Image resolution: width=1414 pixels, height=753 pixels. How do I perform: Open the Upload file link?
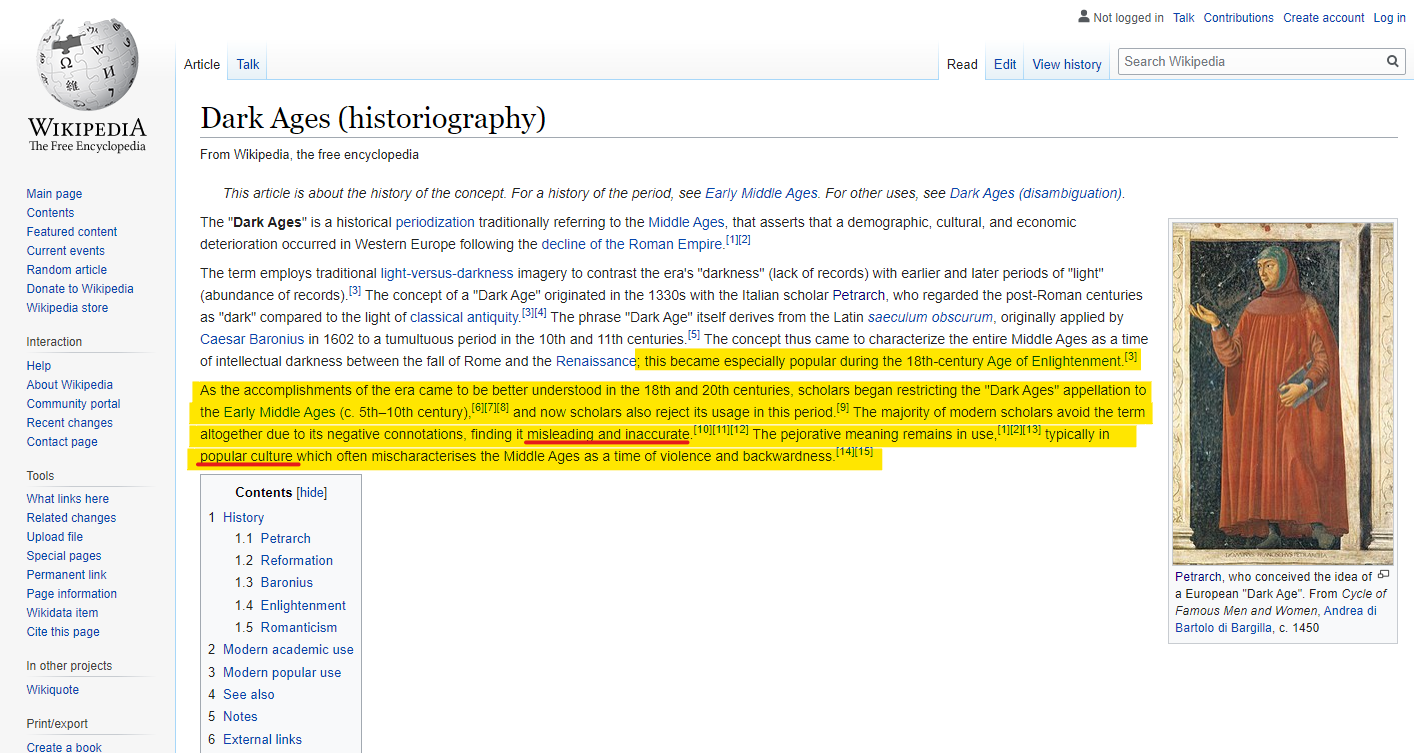[55, 537]
